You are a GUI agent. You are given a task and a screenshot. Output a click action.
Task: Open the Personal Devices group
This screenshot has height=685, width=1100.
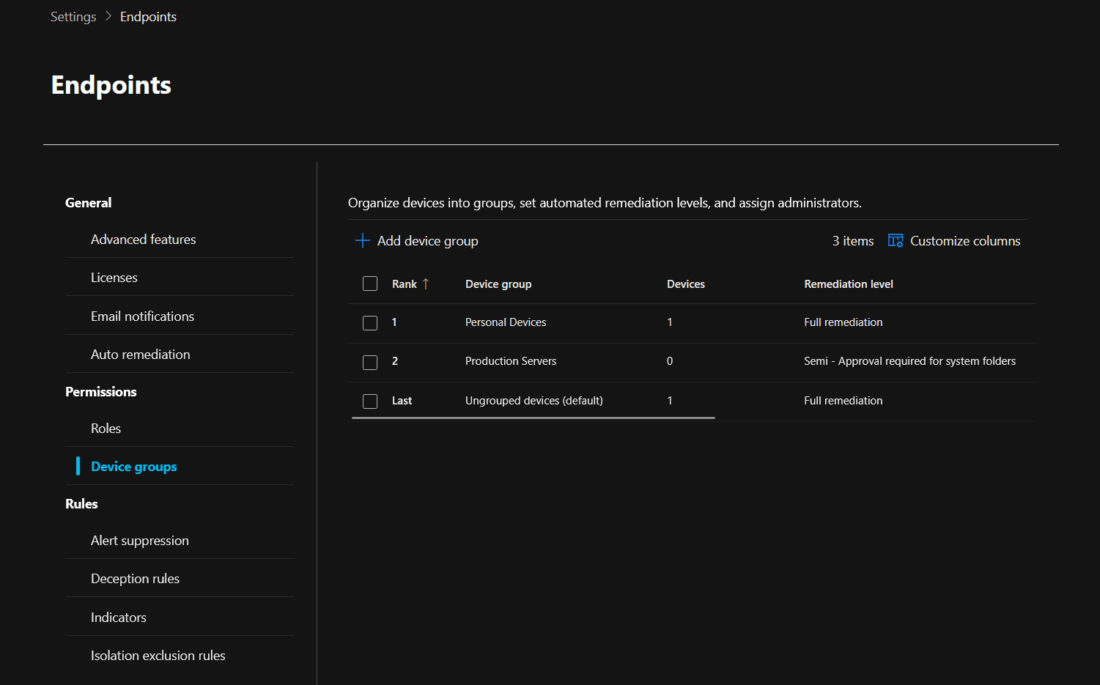coord(505,322)
